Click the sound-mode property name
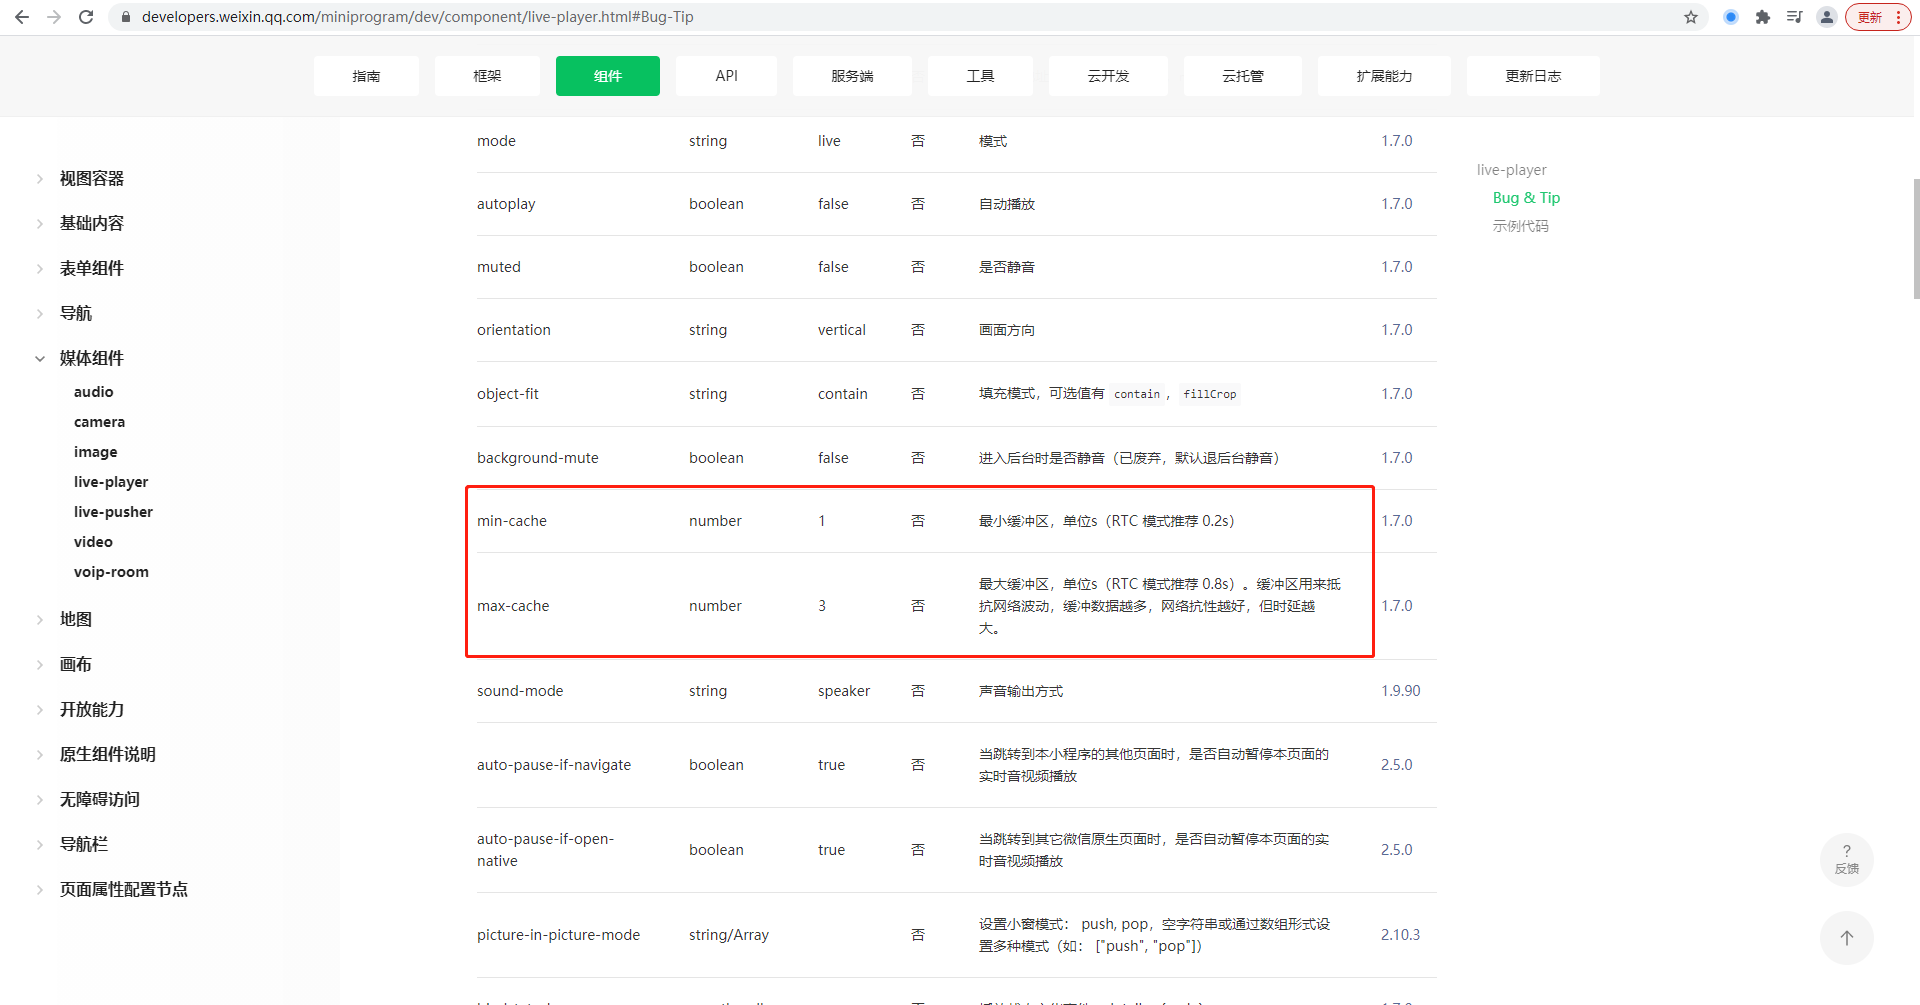 pos(520,691)
